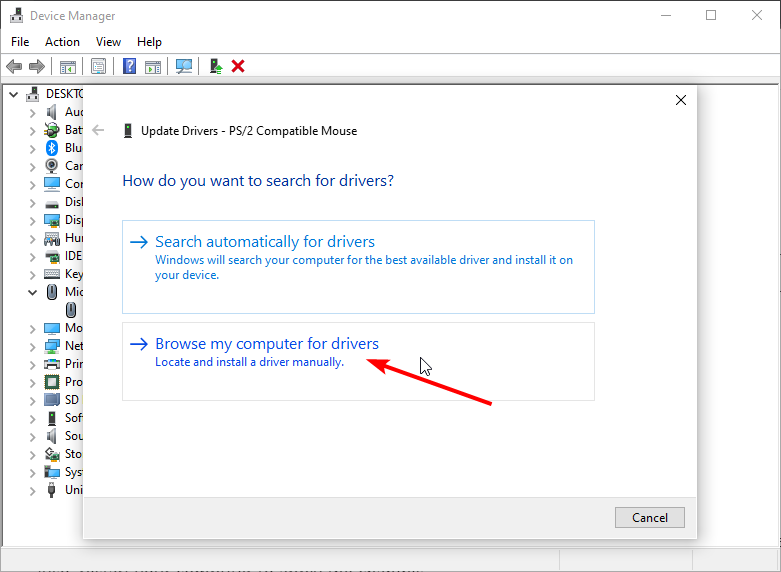781x572 pixels.
Task: Choose Search automatically for drivers
Action: point(358,267)
